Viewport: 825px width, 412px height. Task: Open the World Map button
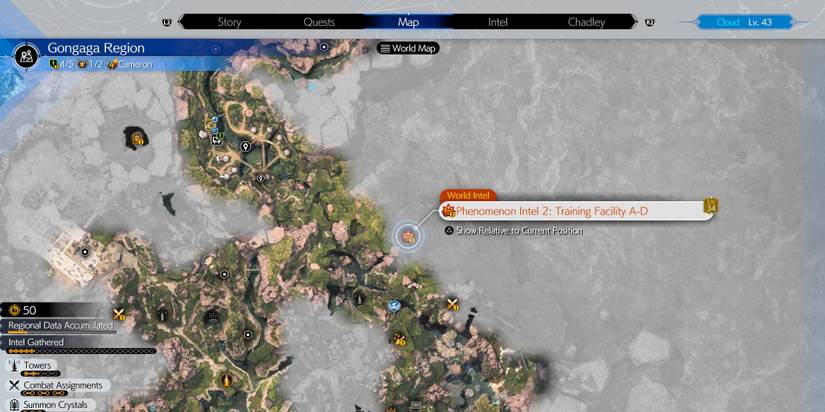(x=408, y=48)
